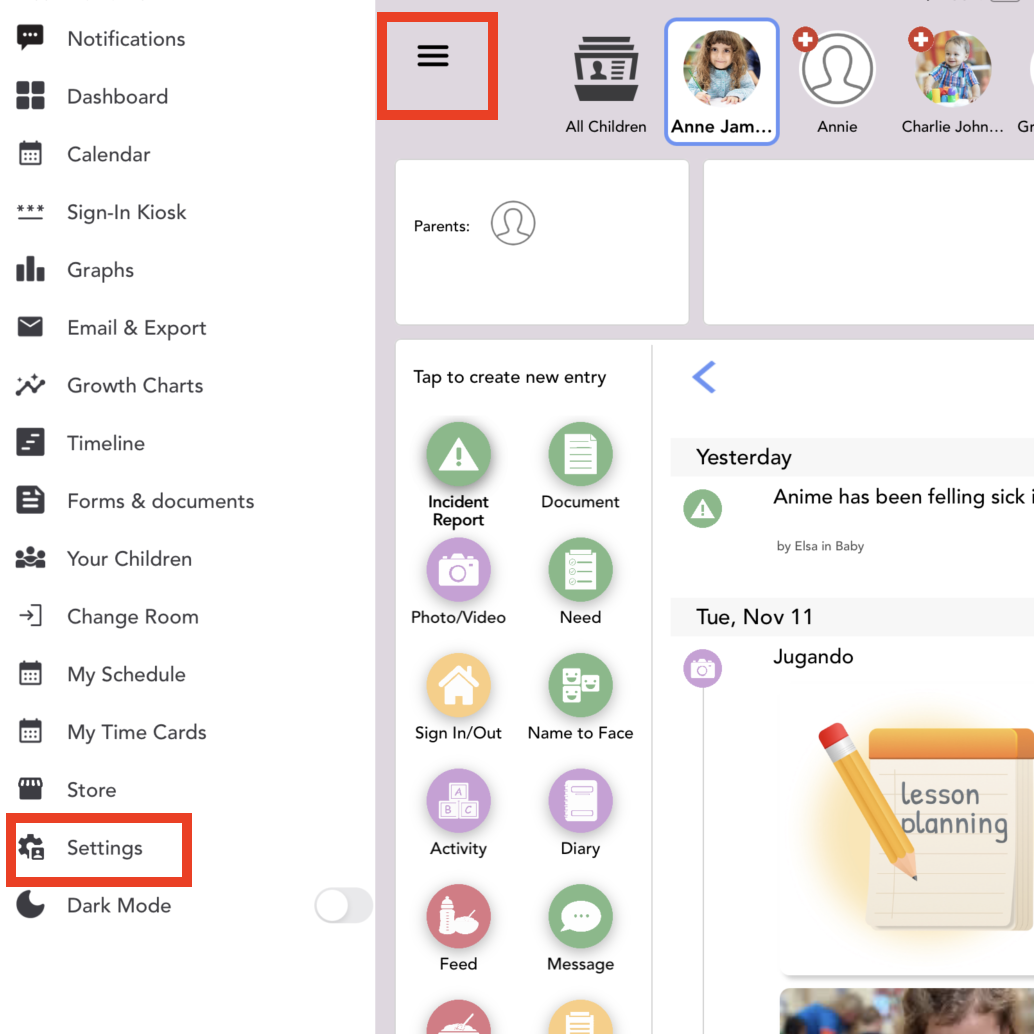Click the Yesterday date header
The height and width of the screenshot is (1034, 1034).
852,457
